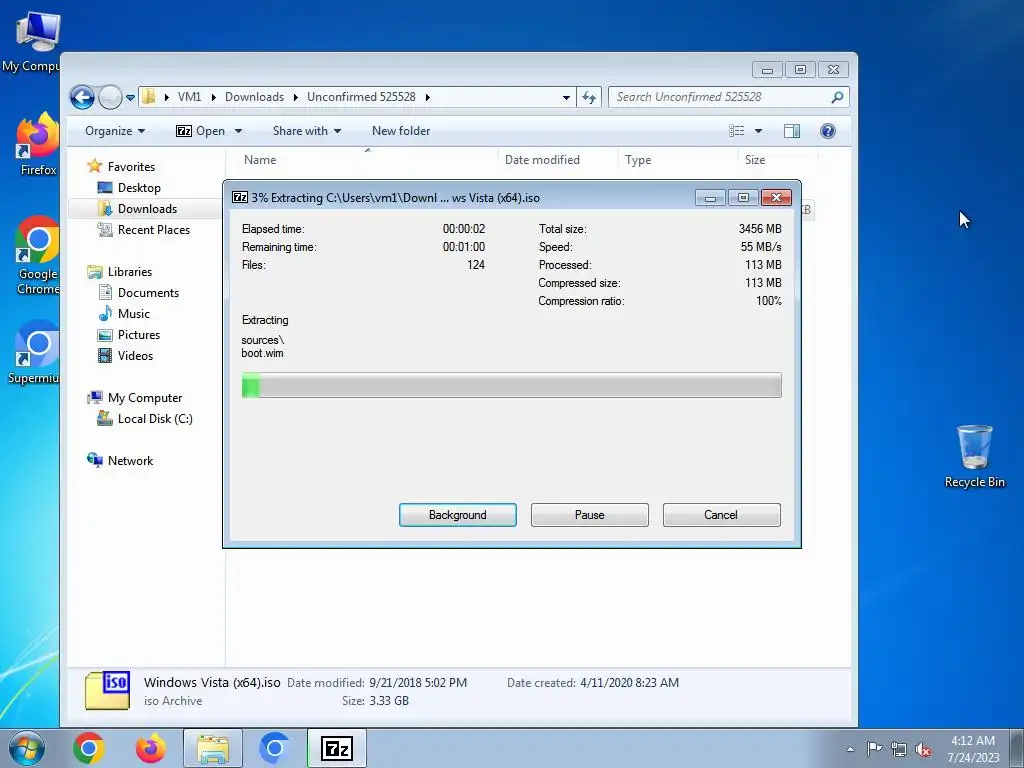Select VM1 in address breadcrumb

189,97
